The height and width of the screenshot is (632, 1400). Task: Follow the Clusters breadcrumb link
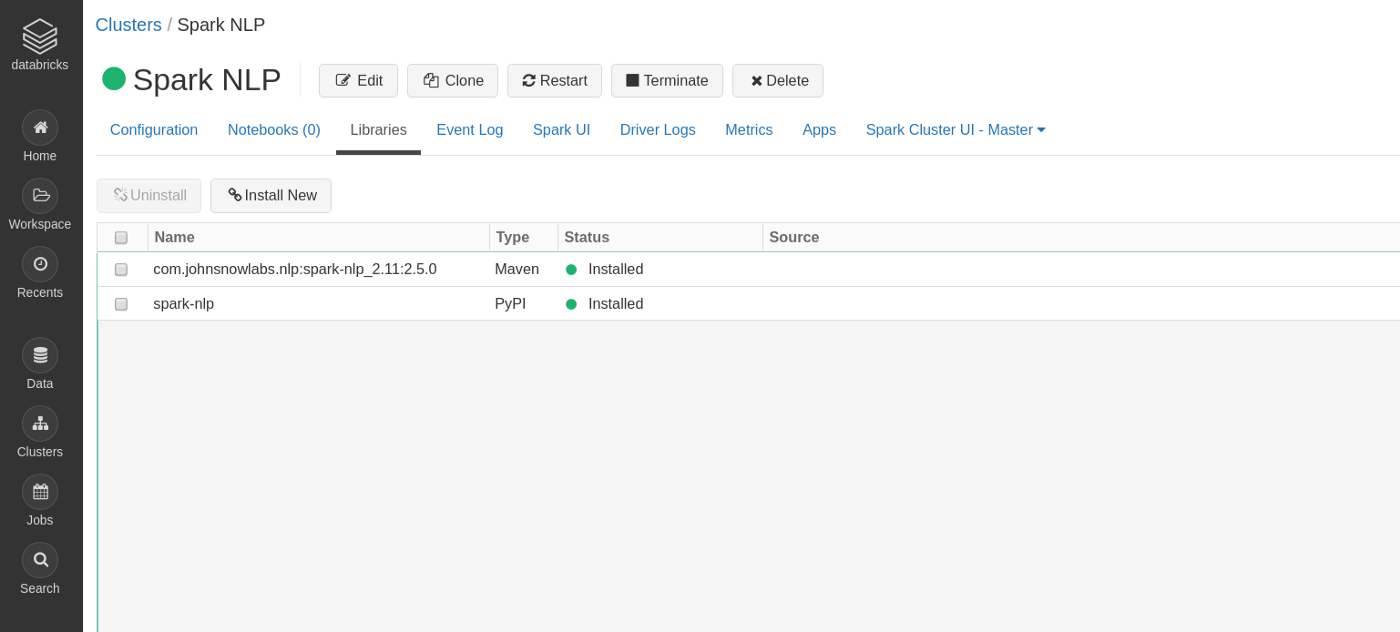pyautogui.click(x=129, y=25)
